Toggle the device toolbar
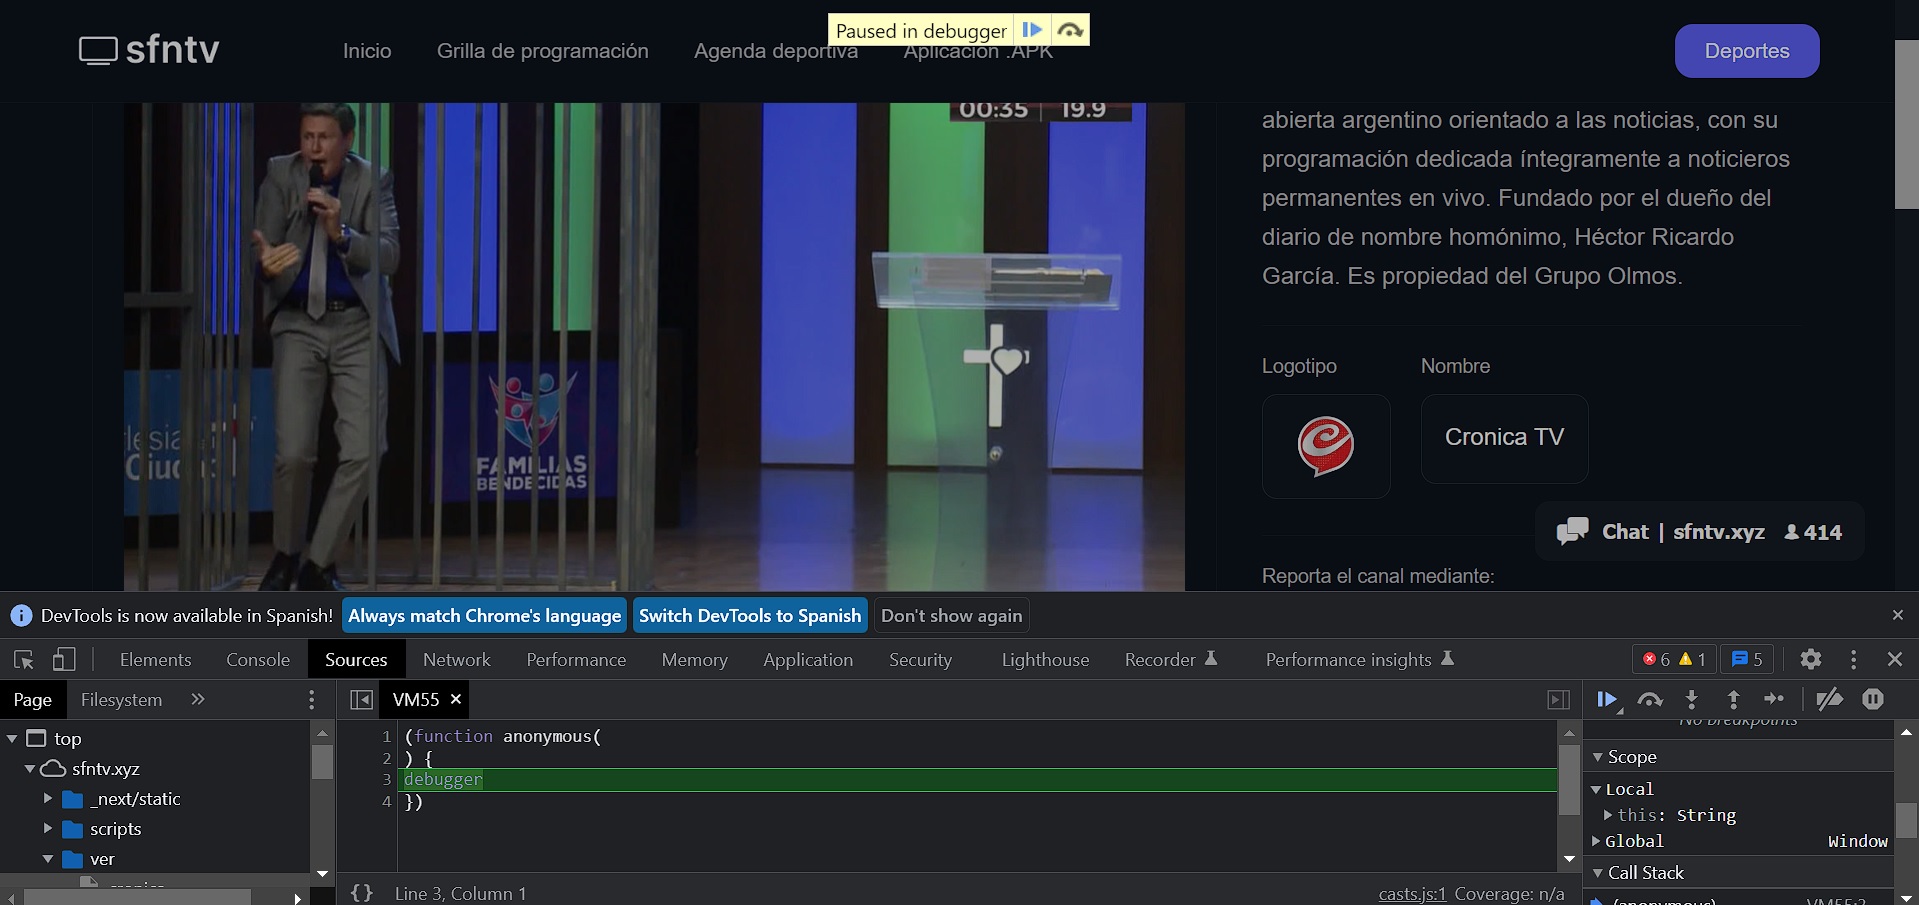The image size is (1919, 905). click(x=64, y=659)
